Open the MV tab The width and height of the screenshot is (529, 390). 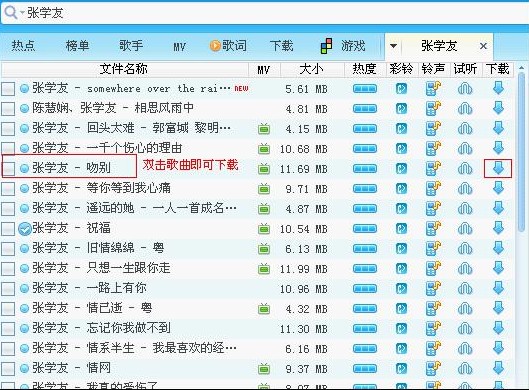[x=179, y=47]
